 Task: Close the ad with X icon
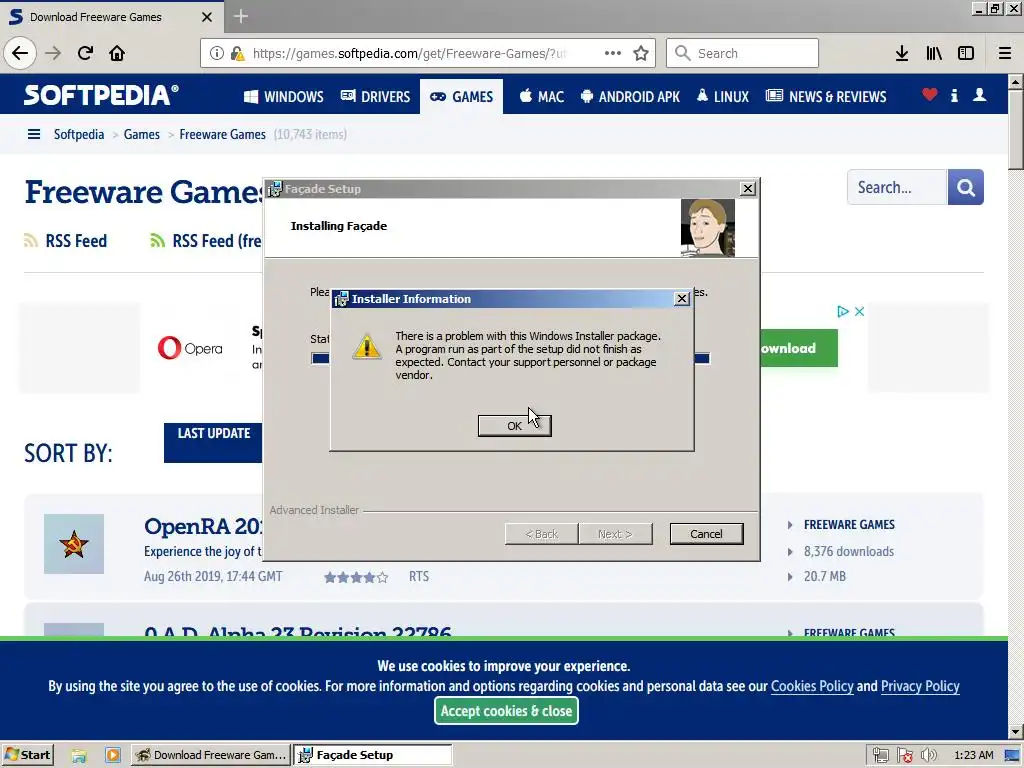coord(859,312)
